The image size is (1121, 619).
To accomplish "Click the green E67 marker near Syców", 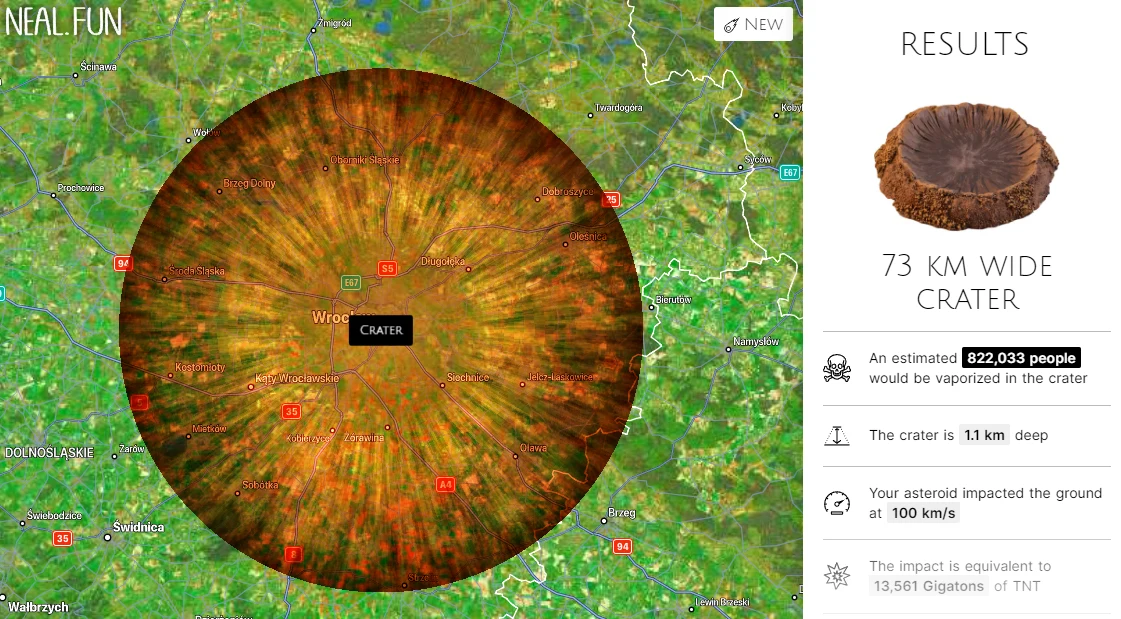I will coord(789,172).
